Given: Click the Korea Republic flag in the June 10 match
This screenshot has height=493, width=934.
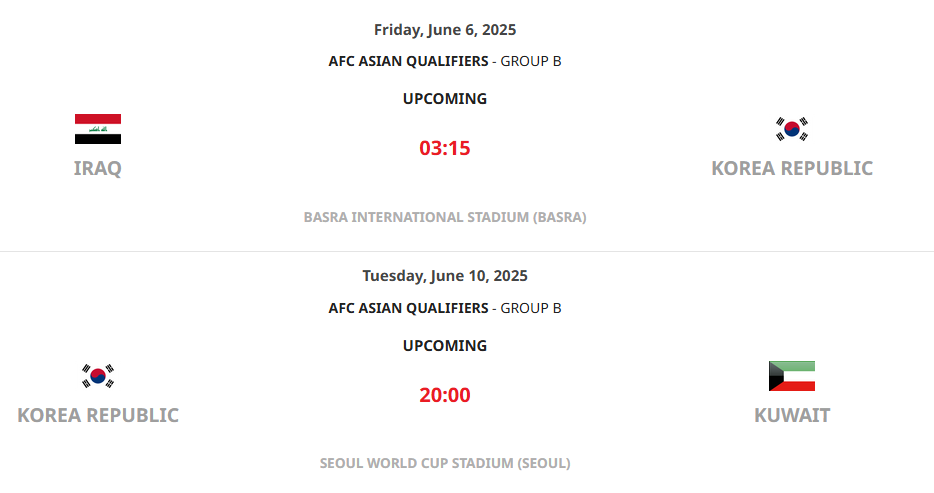Looking at the screenshot, I should click(98, 376).
